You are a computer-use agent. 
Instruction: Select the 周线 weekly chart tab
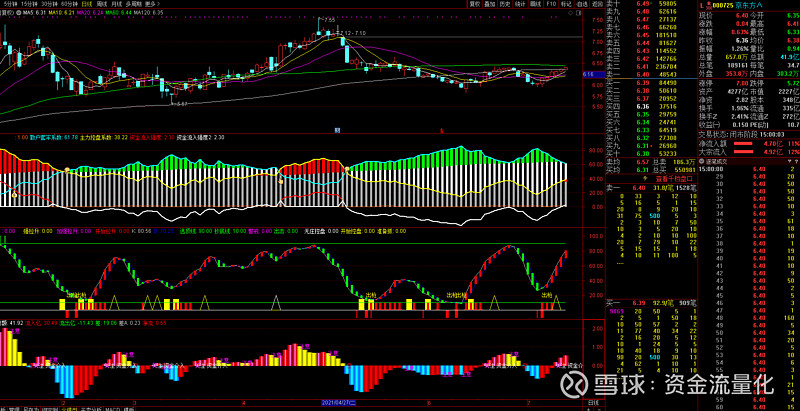[x=102, y=4]
